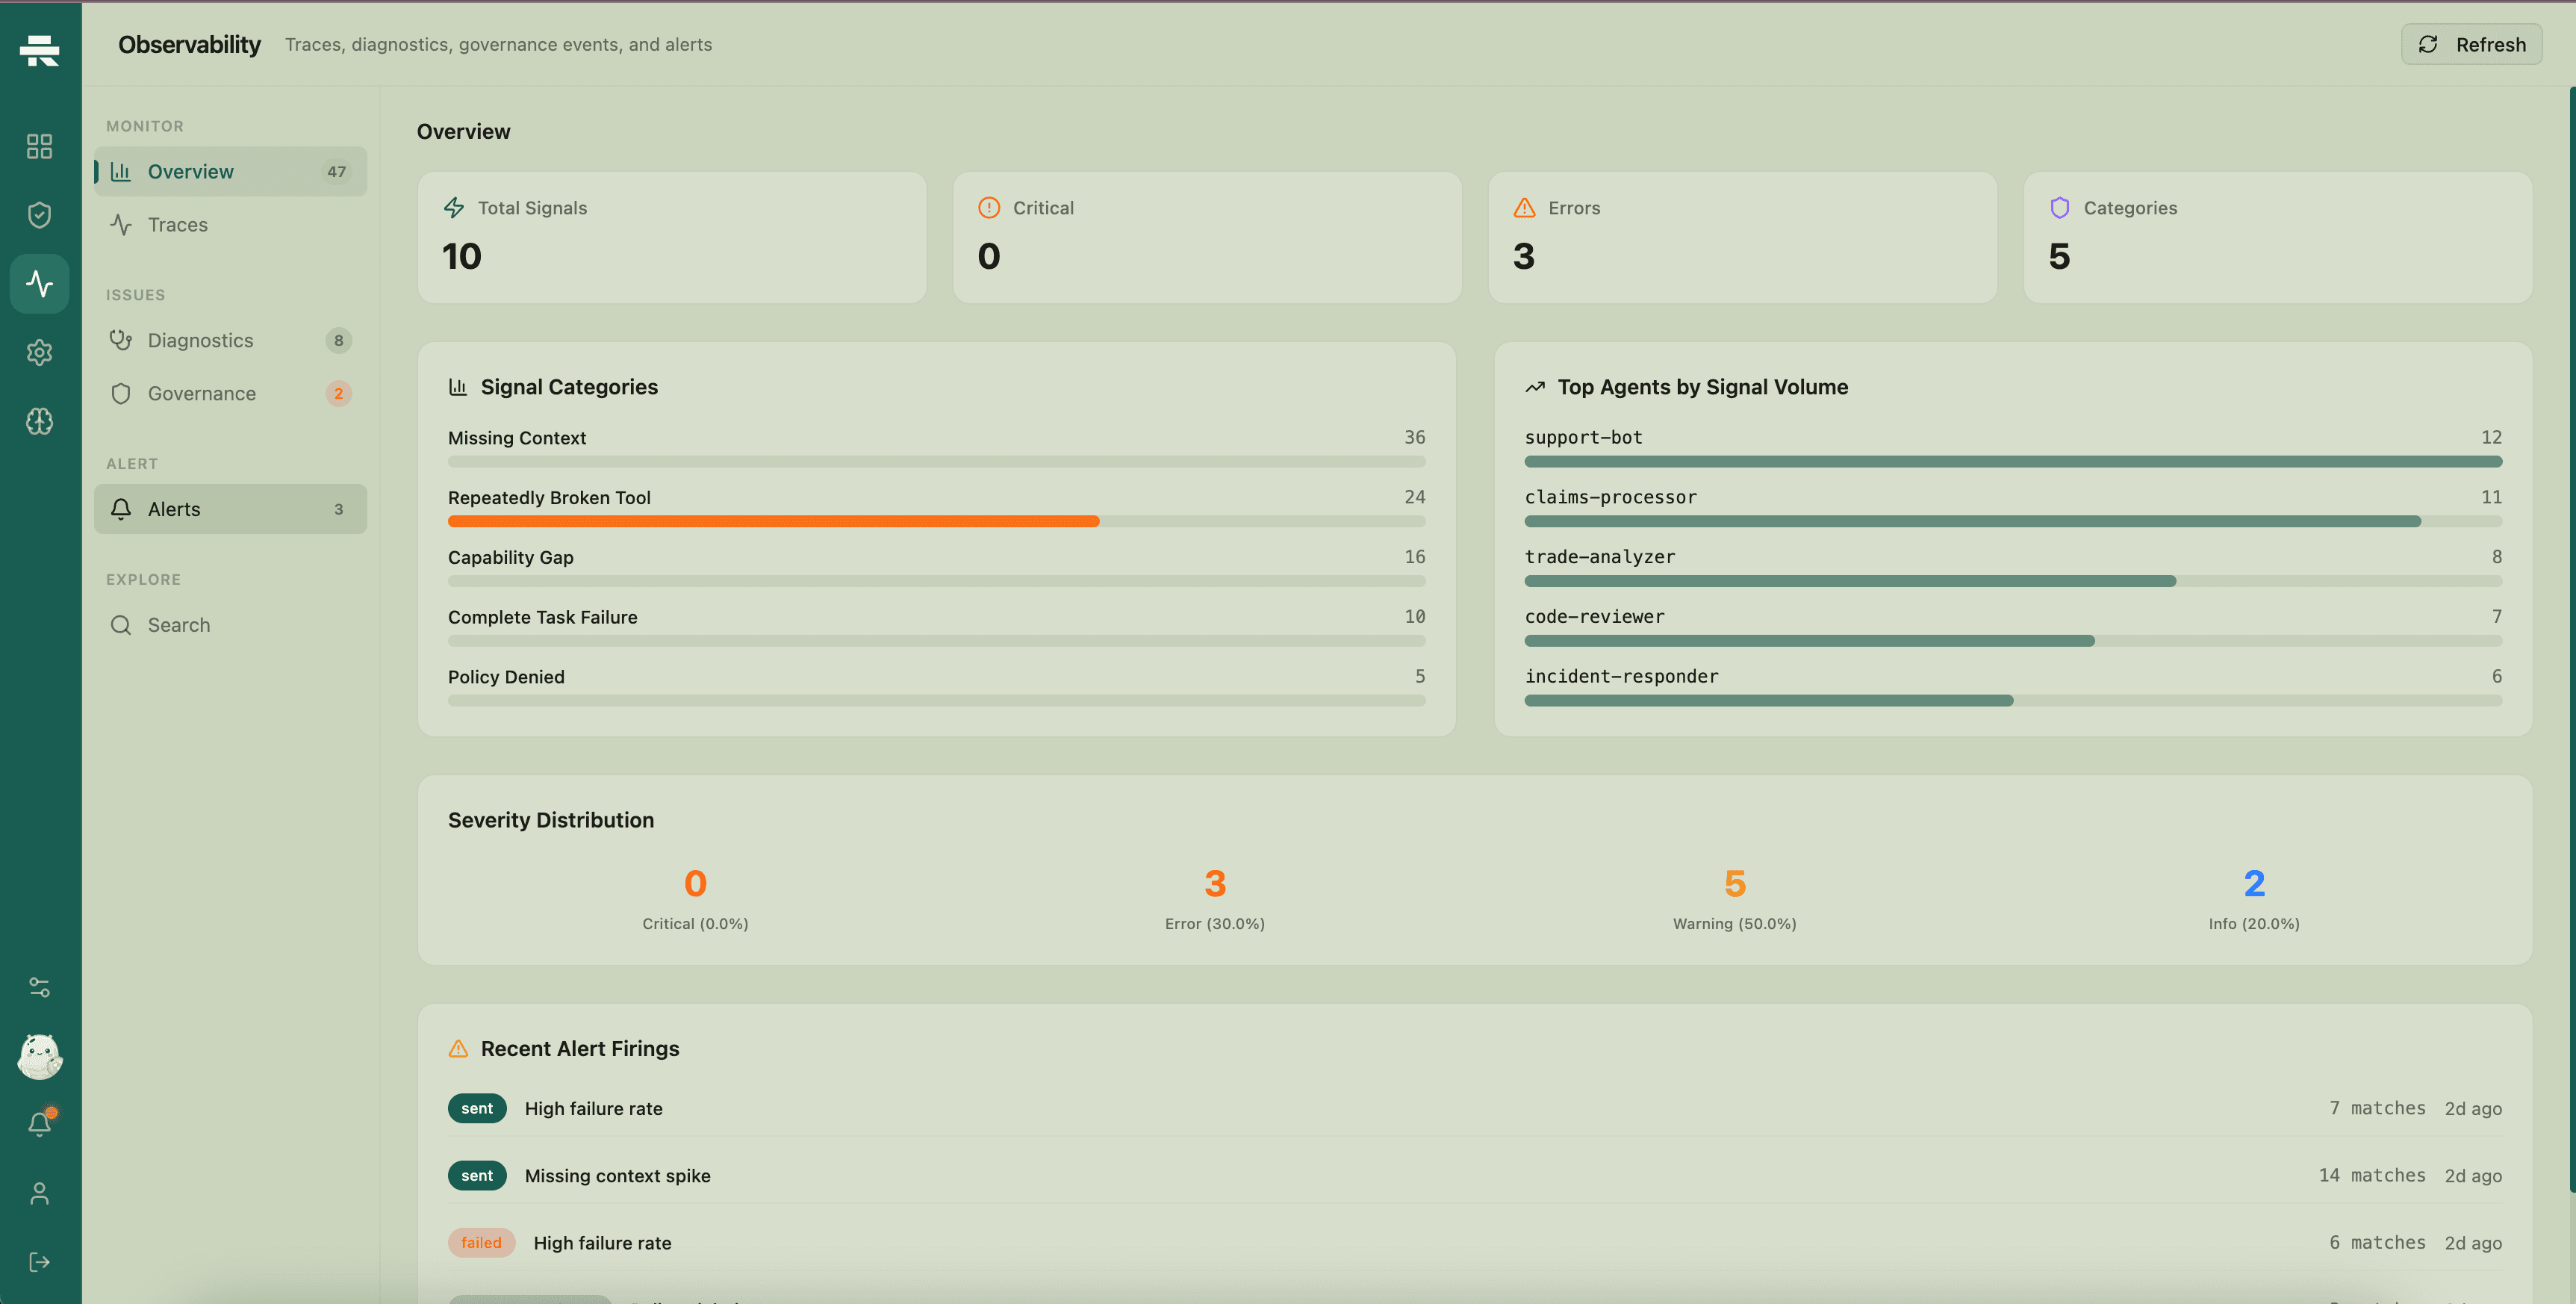This screenshot has width=2576, height=1304.
Task: Click the Errors warning triangle icon
Action: pyautogui.click(x=1524, y=208)
